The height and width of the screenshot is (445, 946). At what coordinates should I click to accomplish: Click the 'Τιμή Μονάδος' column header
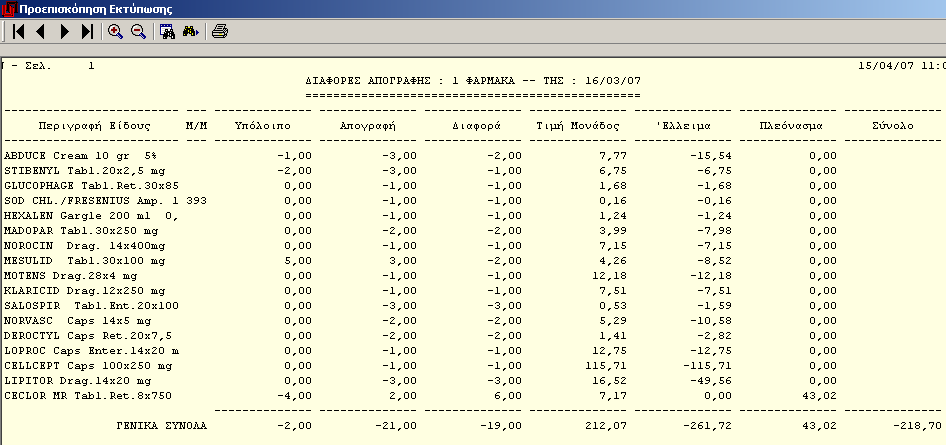point(578,126)
